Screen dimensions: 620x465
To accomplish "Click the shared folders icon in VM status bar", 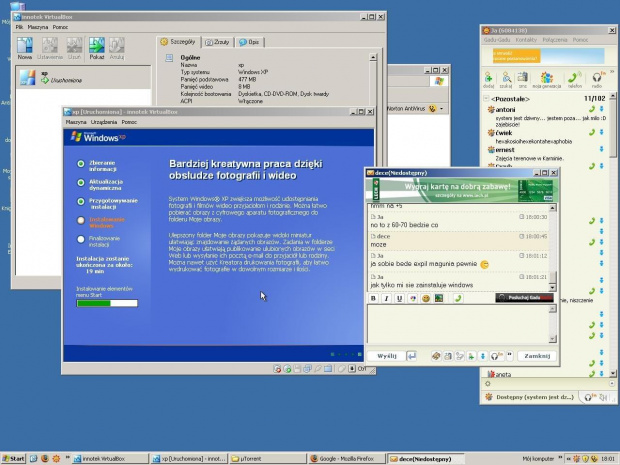I will pos(328,369).
